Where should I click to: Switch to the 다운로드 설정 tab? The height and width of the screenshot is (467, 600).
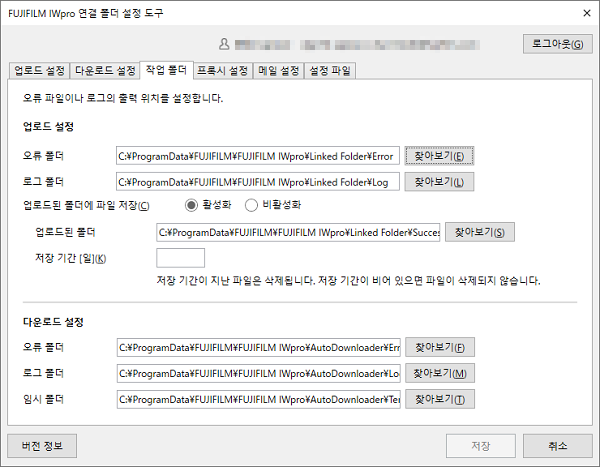pos(105,70)
